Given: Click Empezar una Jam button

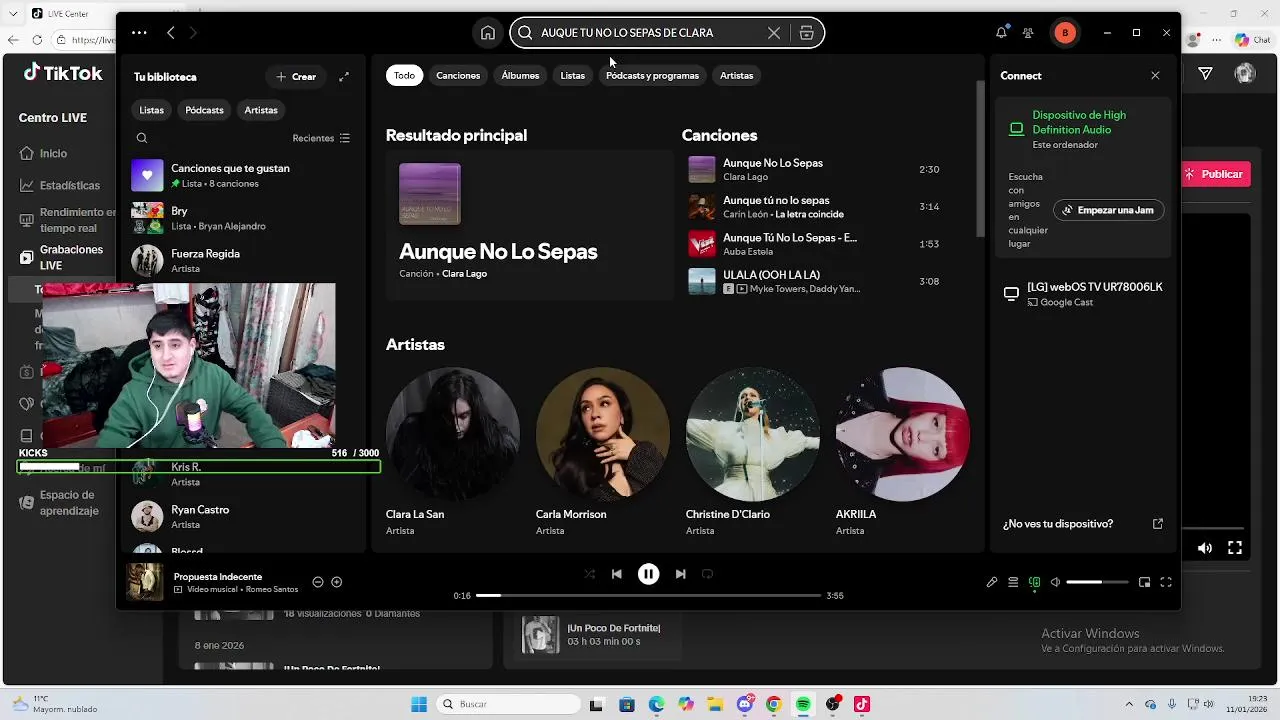Looking at the screenshot, I should pos(1108,211).
